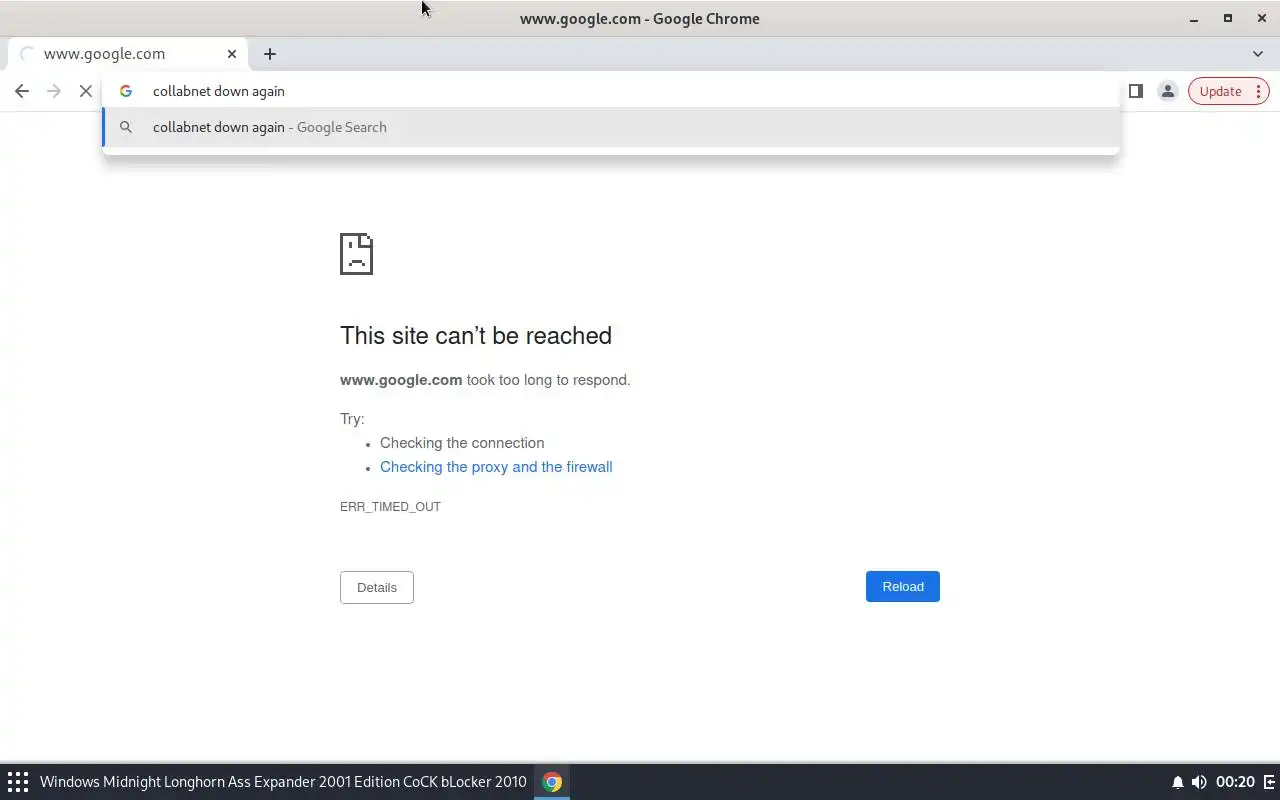Open the applications grid launcher
The width and height of the screenshot is (1280, 800).
(18, 782)
